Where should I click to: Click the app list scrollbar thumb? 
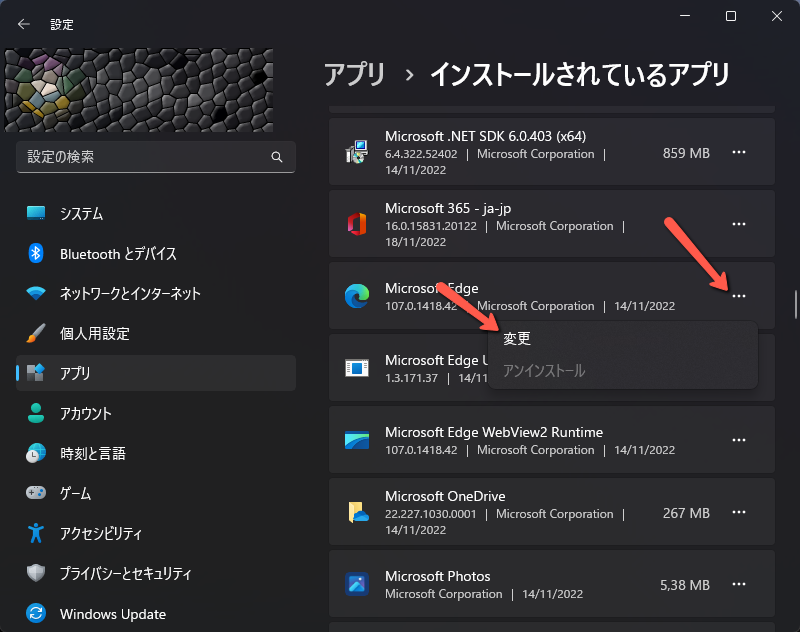(795, 304)
